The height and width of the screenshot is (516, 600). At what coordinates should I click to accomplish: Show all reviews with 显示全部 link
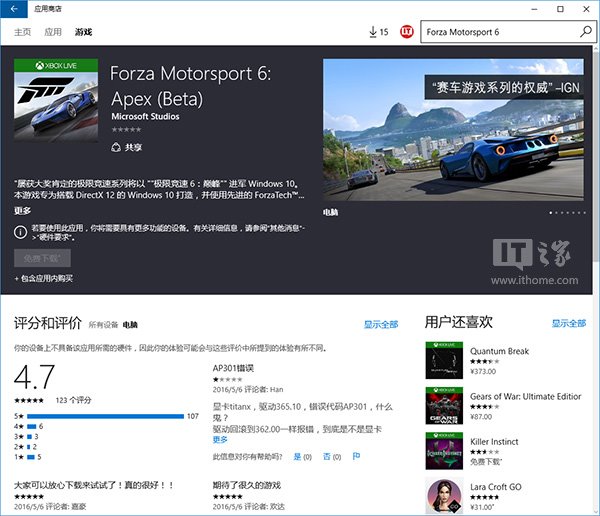click(381, 325)
